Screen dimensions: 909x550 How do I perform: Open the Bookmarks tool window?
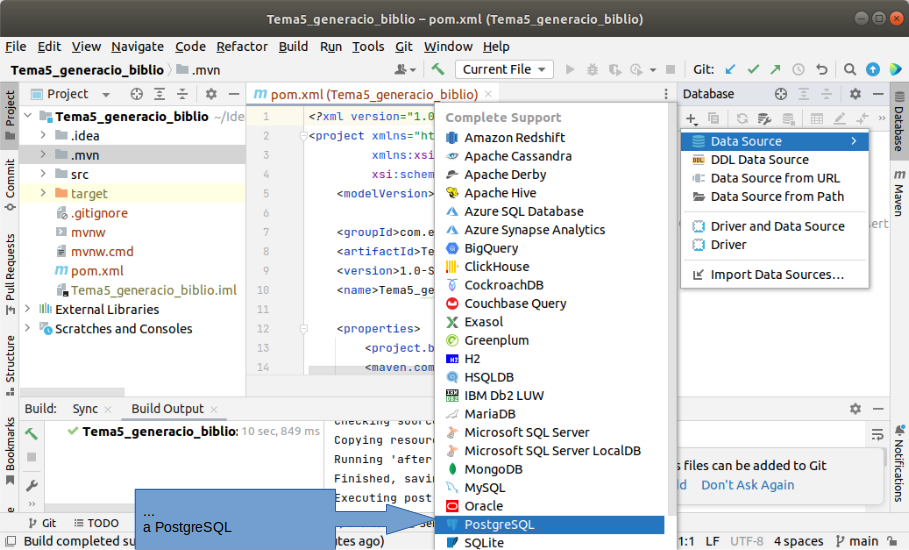tap(10, 451)
